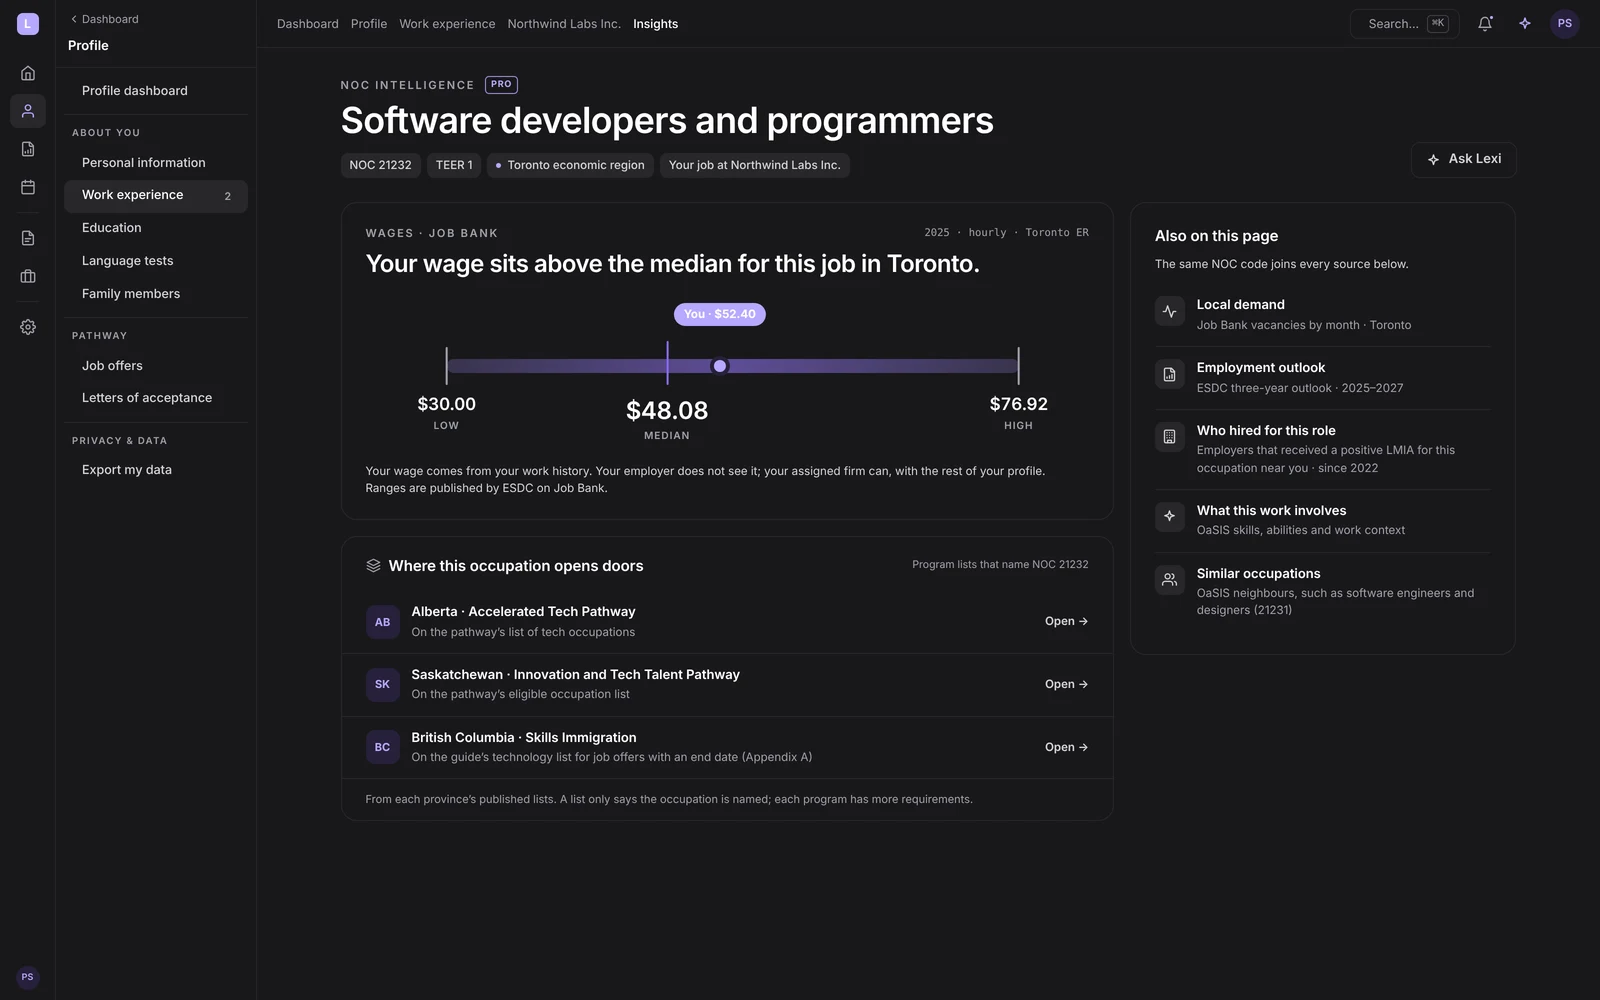1600x1000 pixels.
Task: Click the What this work involves sparkle icon
Action: 1169,517
